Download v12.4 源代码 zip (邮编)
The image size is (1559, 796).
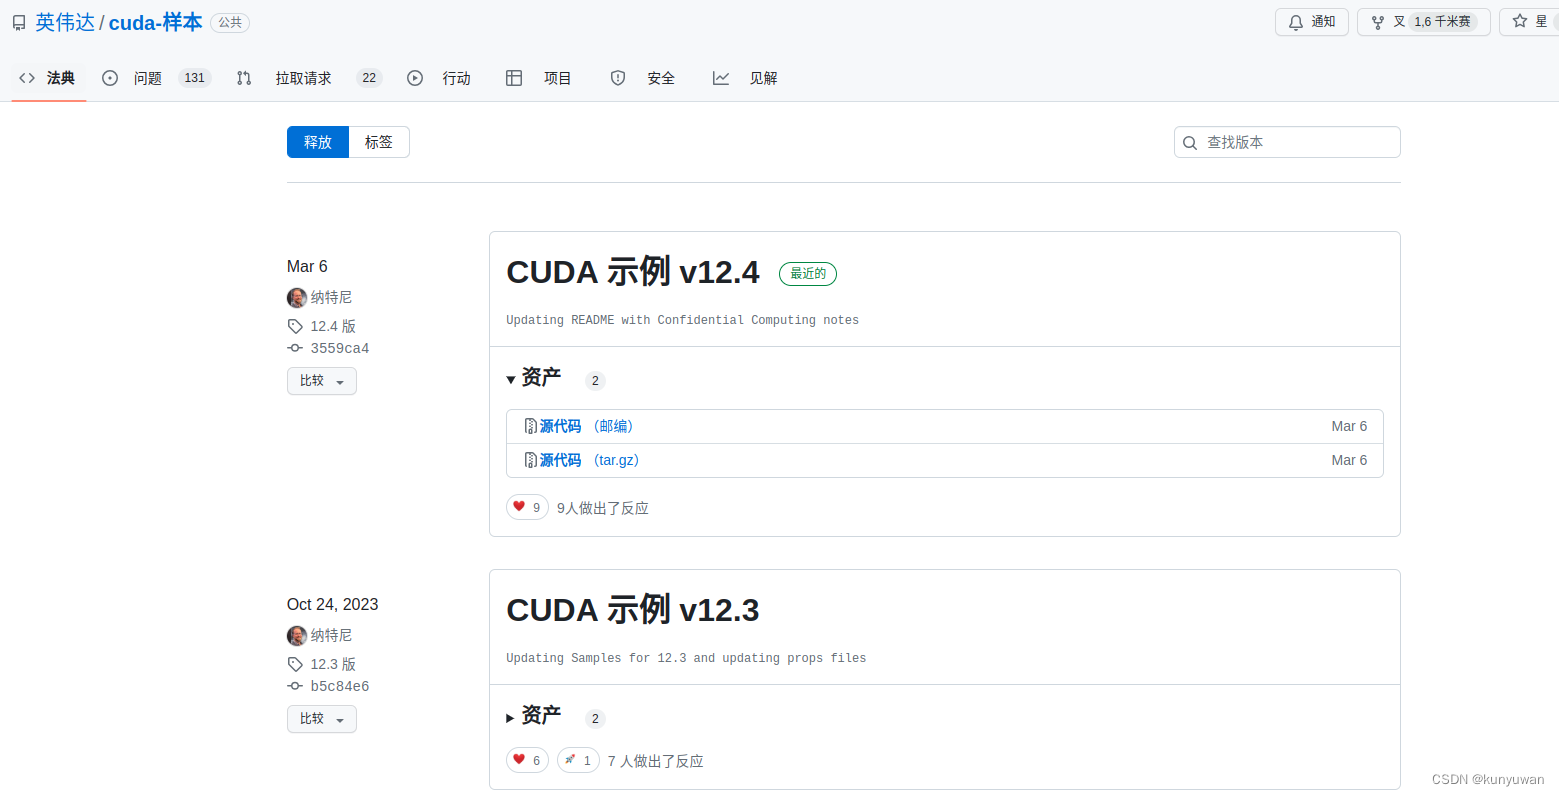(586, 426)
